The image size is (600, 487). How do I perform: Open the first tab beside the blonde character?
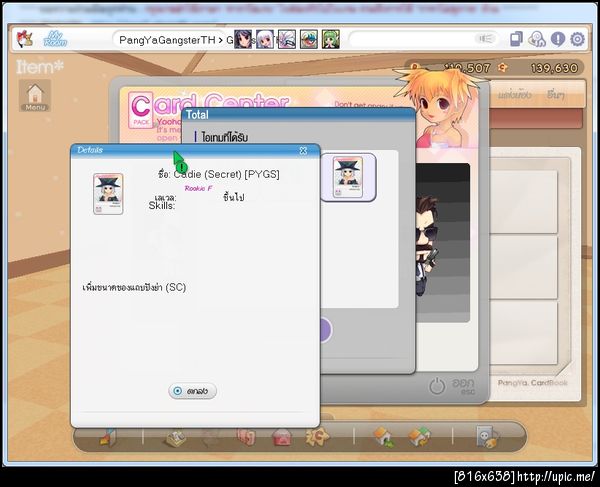click(x=514, y=94)
